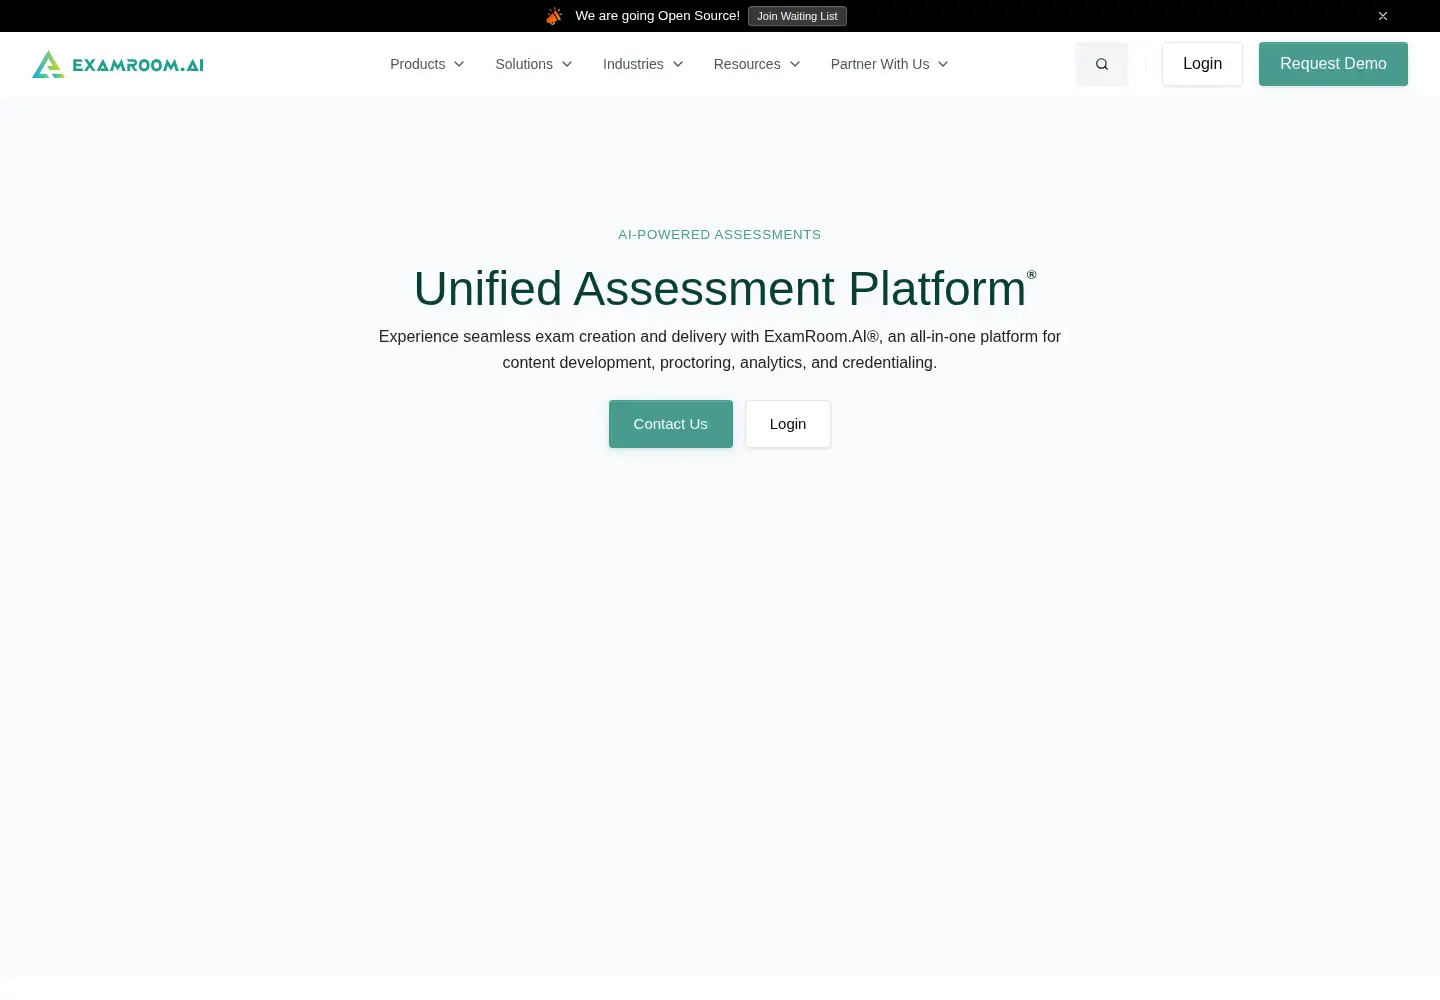Click 'We are going Open Source!' text
This screenshot has width=1440, height=1000.
click(x=658, y=16)
